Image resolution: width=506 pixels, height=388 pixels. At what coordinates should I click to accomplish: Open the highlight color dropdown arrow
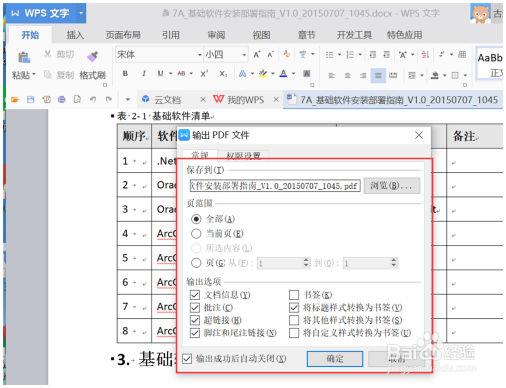[x=273, y=74]
